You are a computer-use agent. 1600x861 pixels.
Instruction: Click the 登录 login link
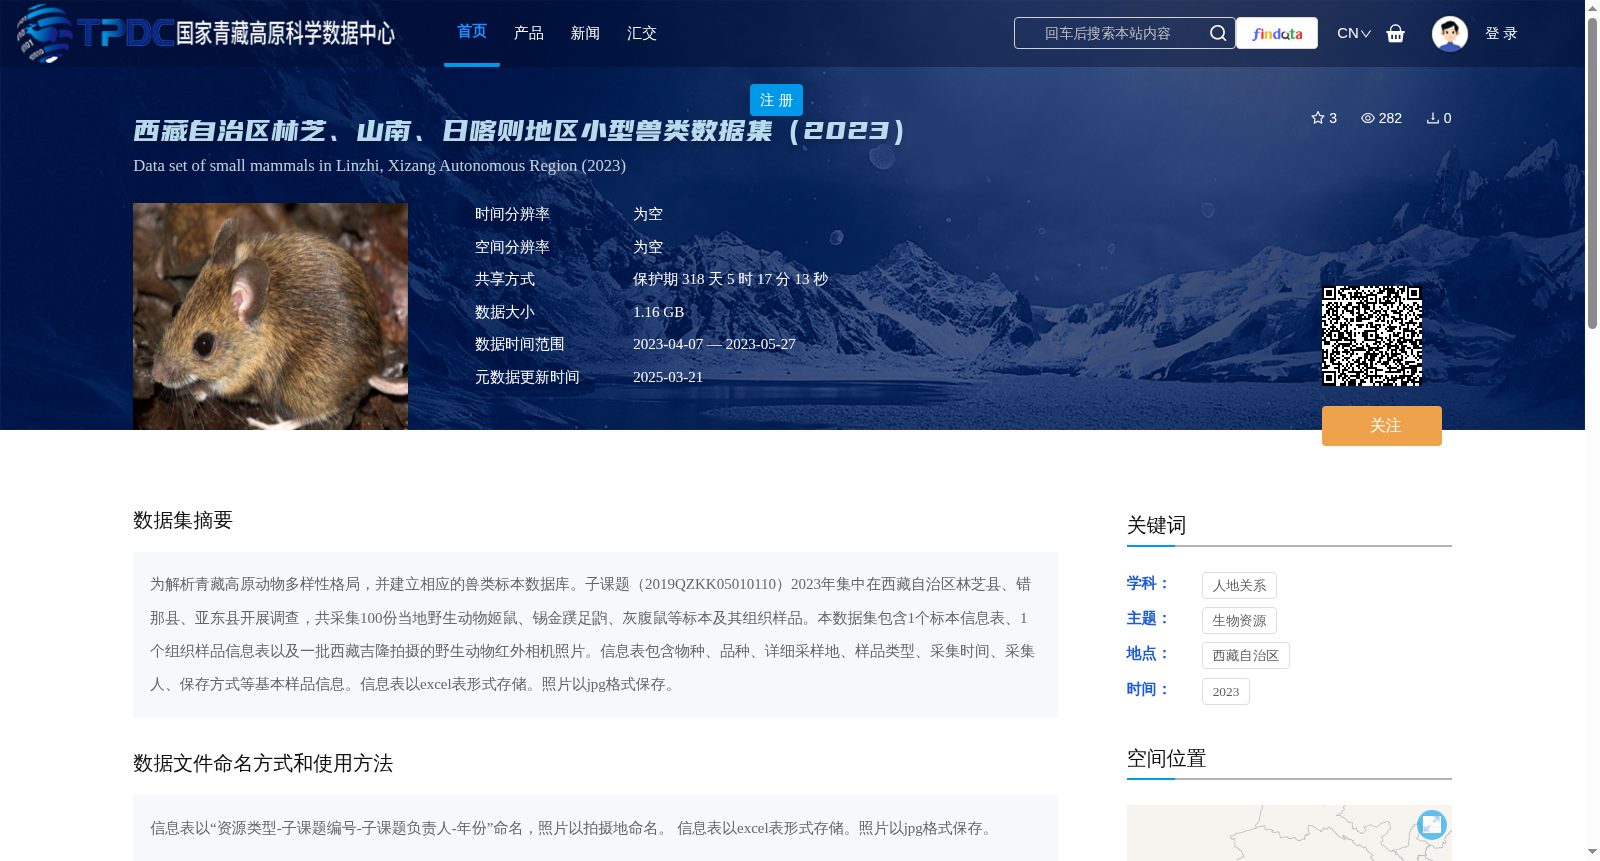[1501, 33]
